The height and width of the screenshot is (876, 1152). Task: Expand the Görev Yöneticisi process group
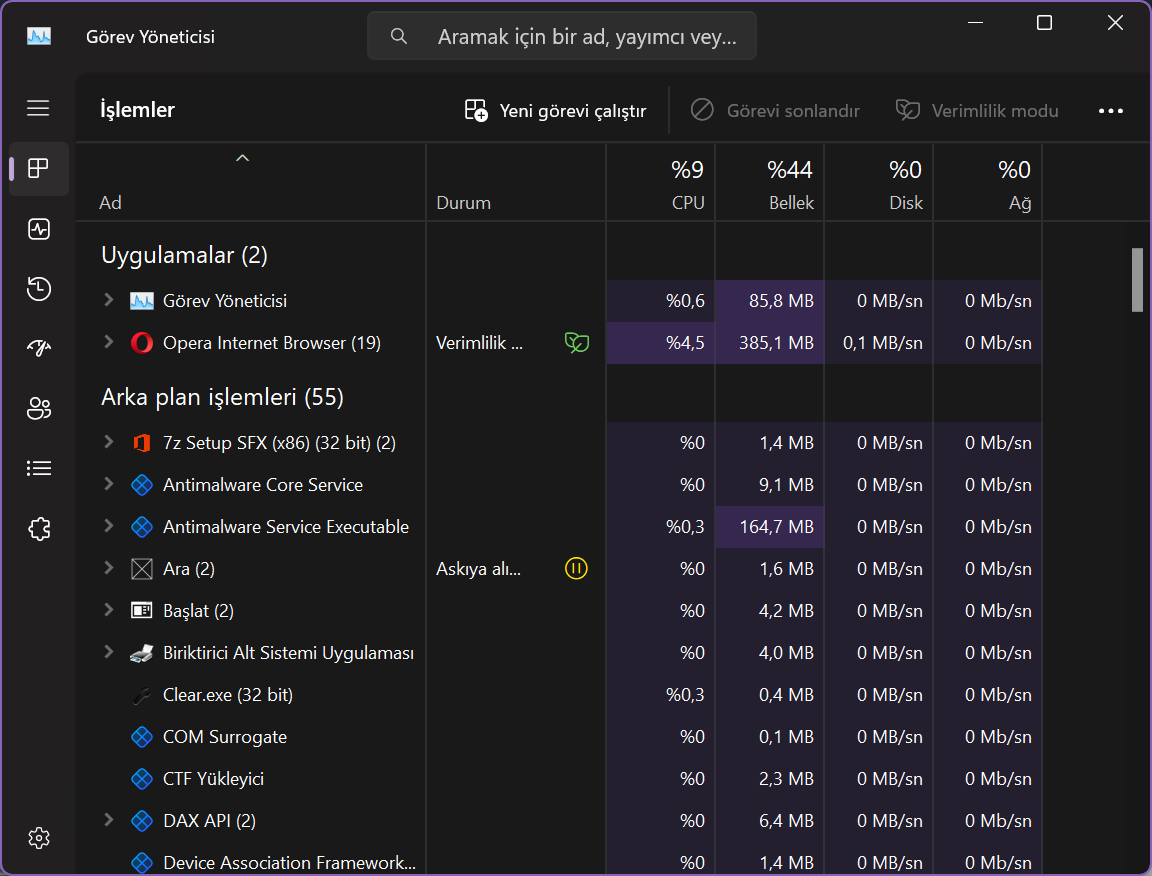[109, 300]
